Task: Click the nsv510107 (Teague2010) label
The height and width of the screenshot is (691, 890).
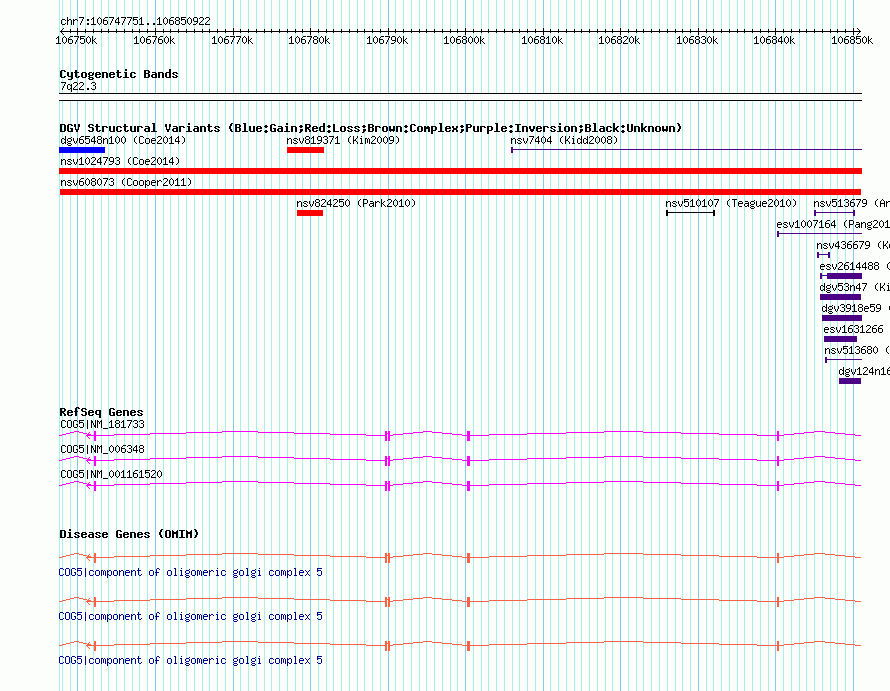Action: point(731,203)
